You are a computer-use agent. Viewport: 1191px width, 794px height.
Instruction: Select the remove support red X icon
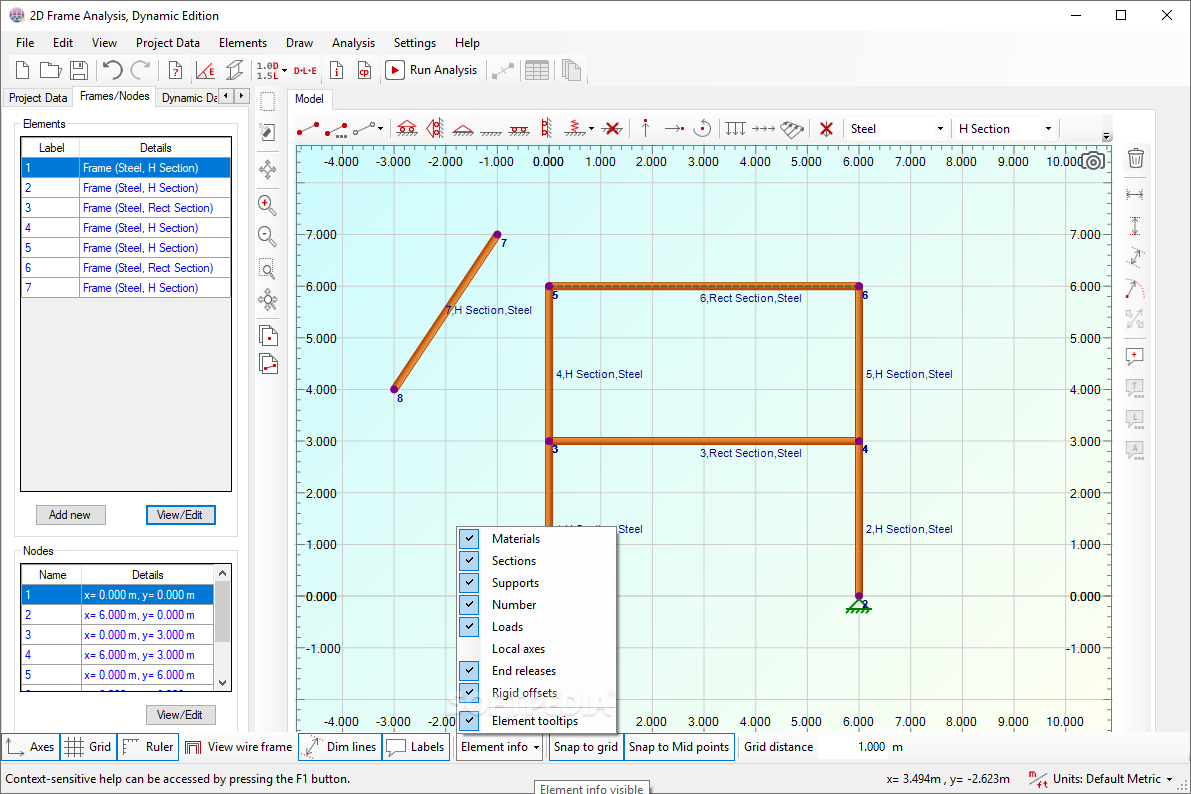pyautogui.click(x=612, y=128)
